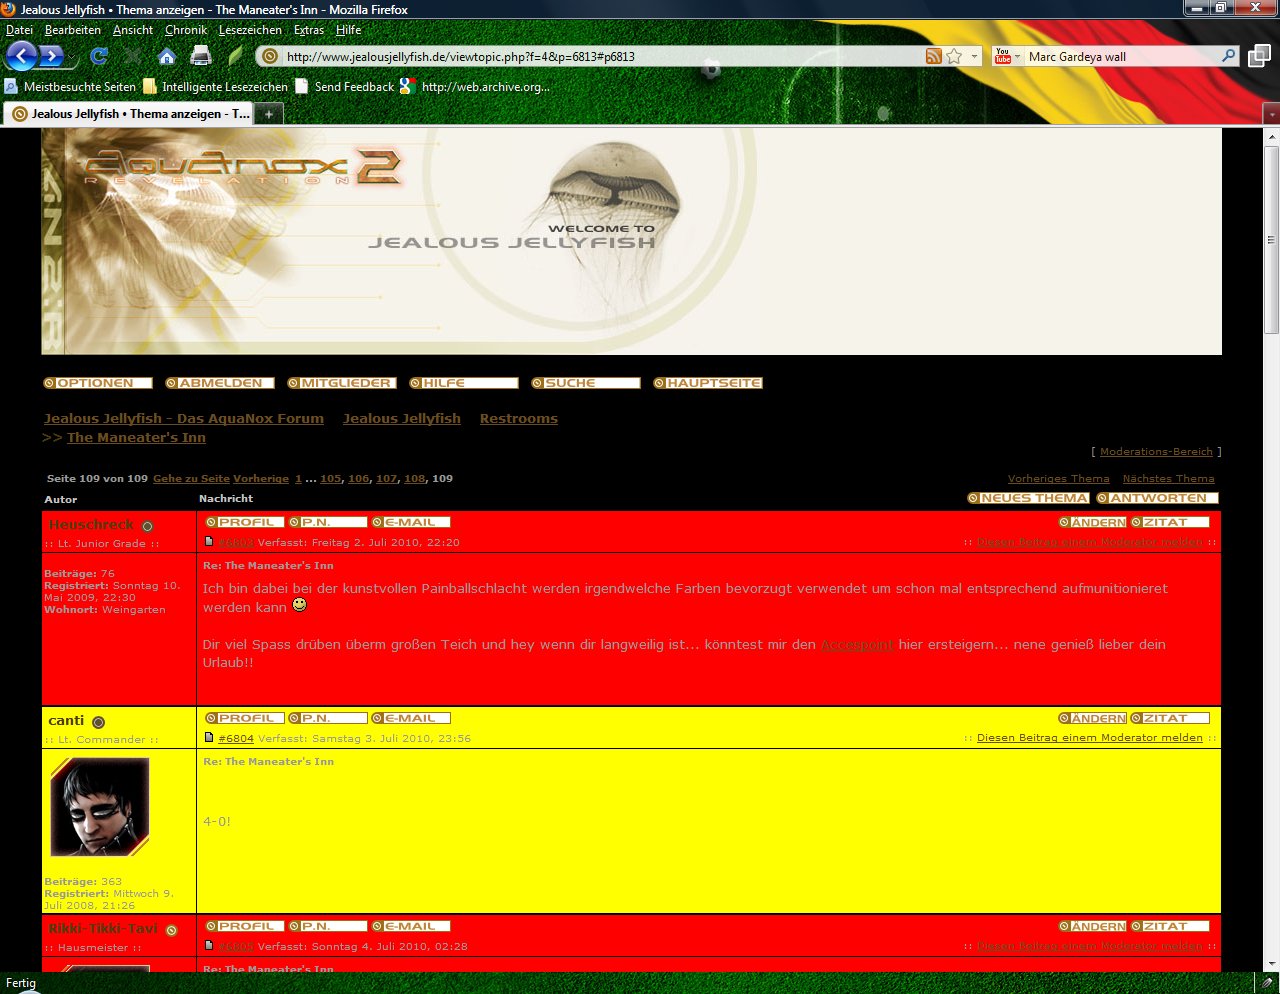
Task: Click the Print icon in the toolbar
Action: pos(201,56)
